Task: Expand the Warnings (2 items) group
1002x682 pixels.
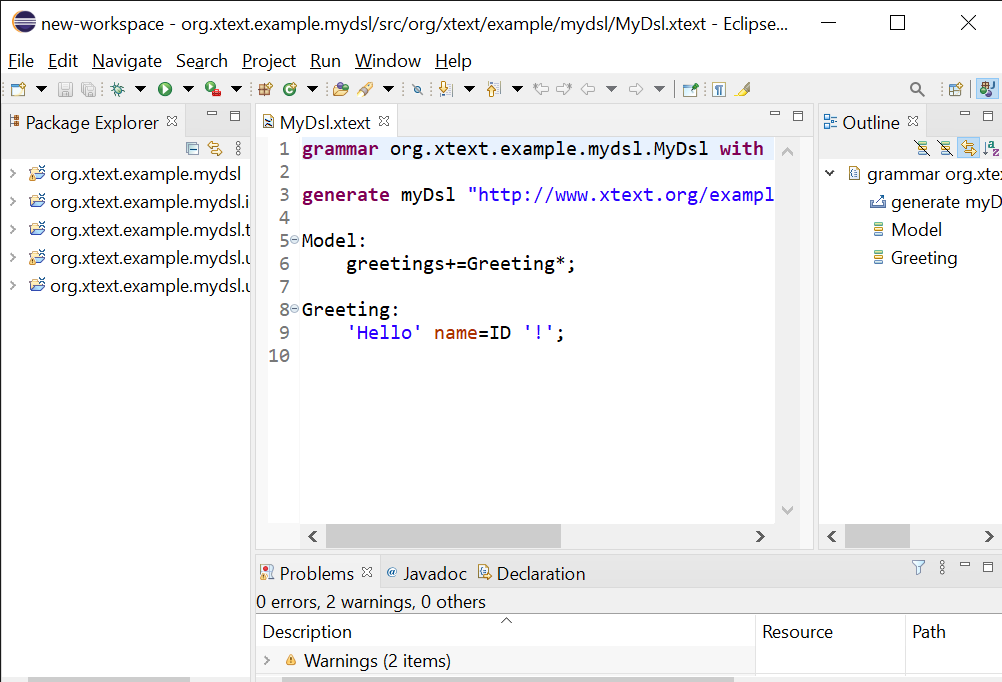Action: pyautogui.click(x=267, y=660)
